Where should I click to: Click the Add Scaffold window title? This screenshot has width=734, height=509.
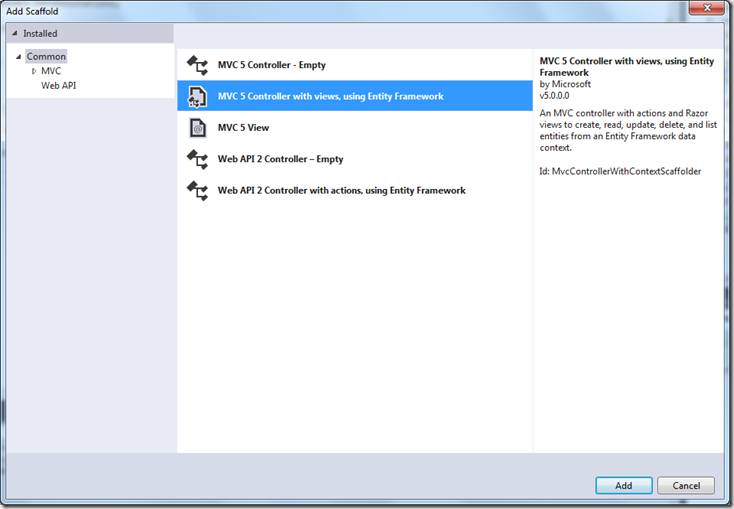(32, 11)
